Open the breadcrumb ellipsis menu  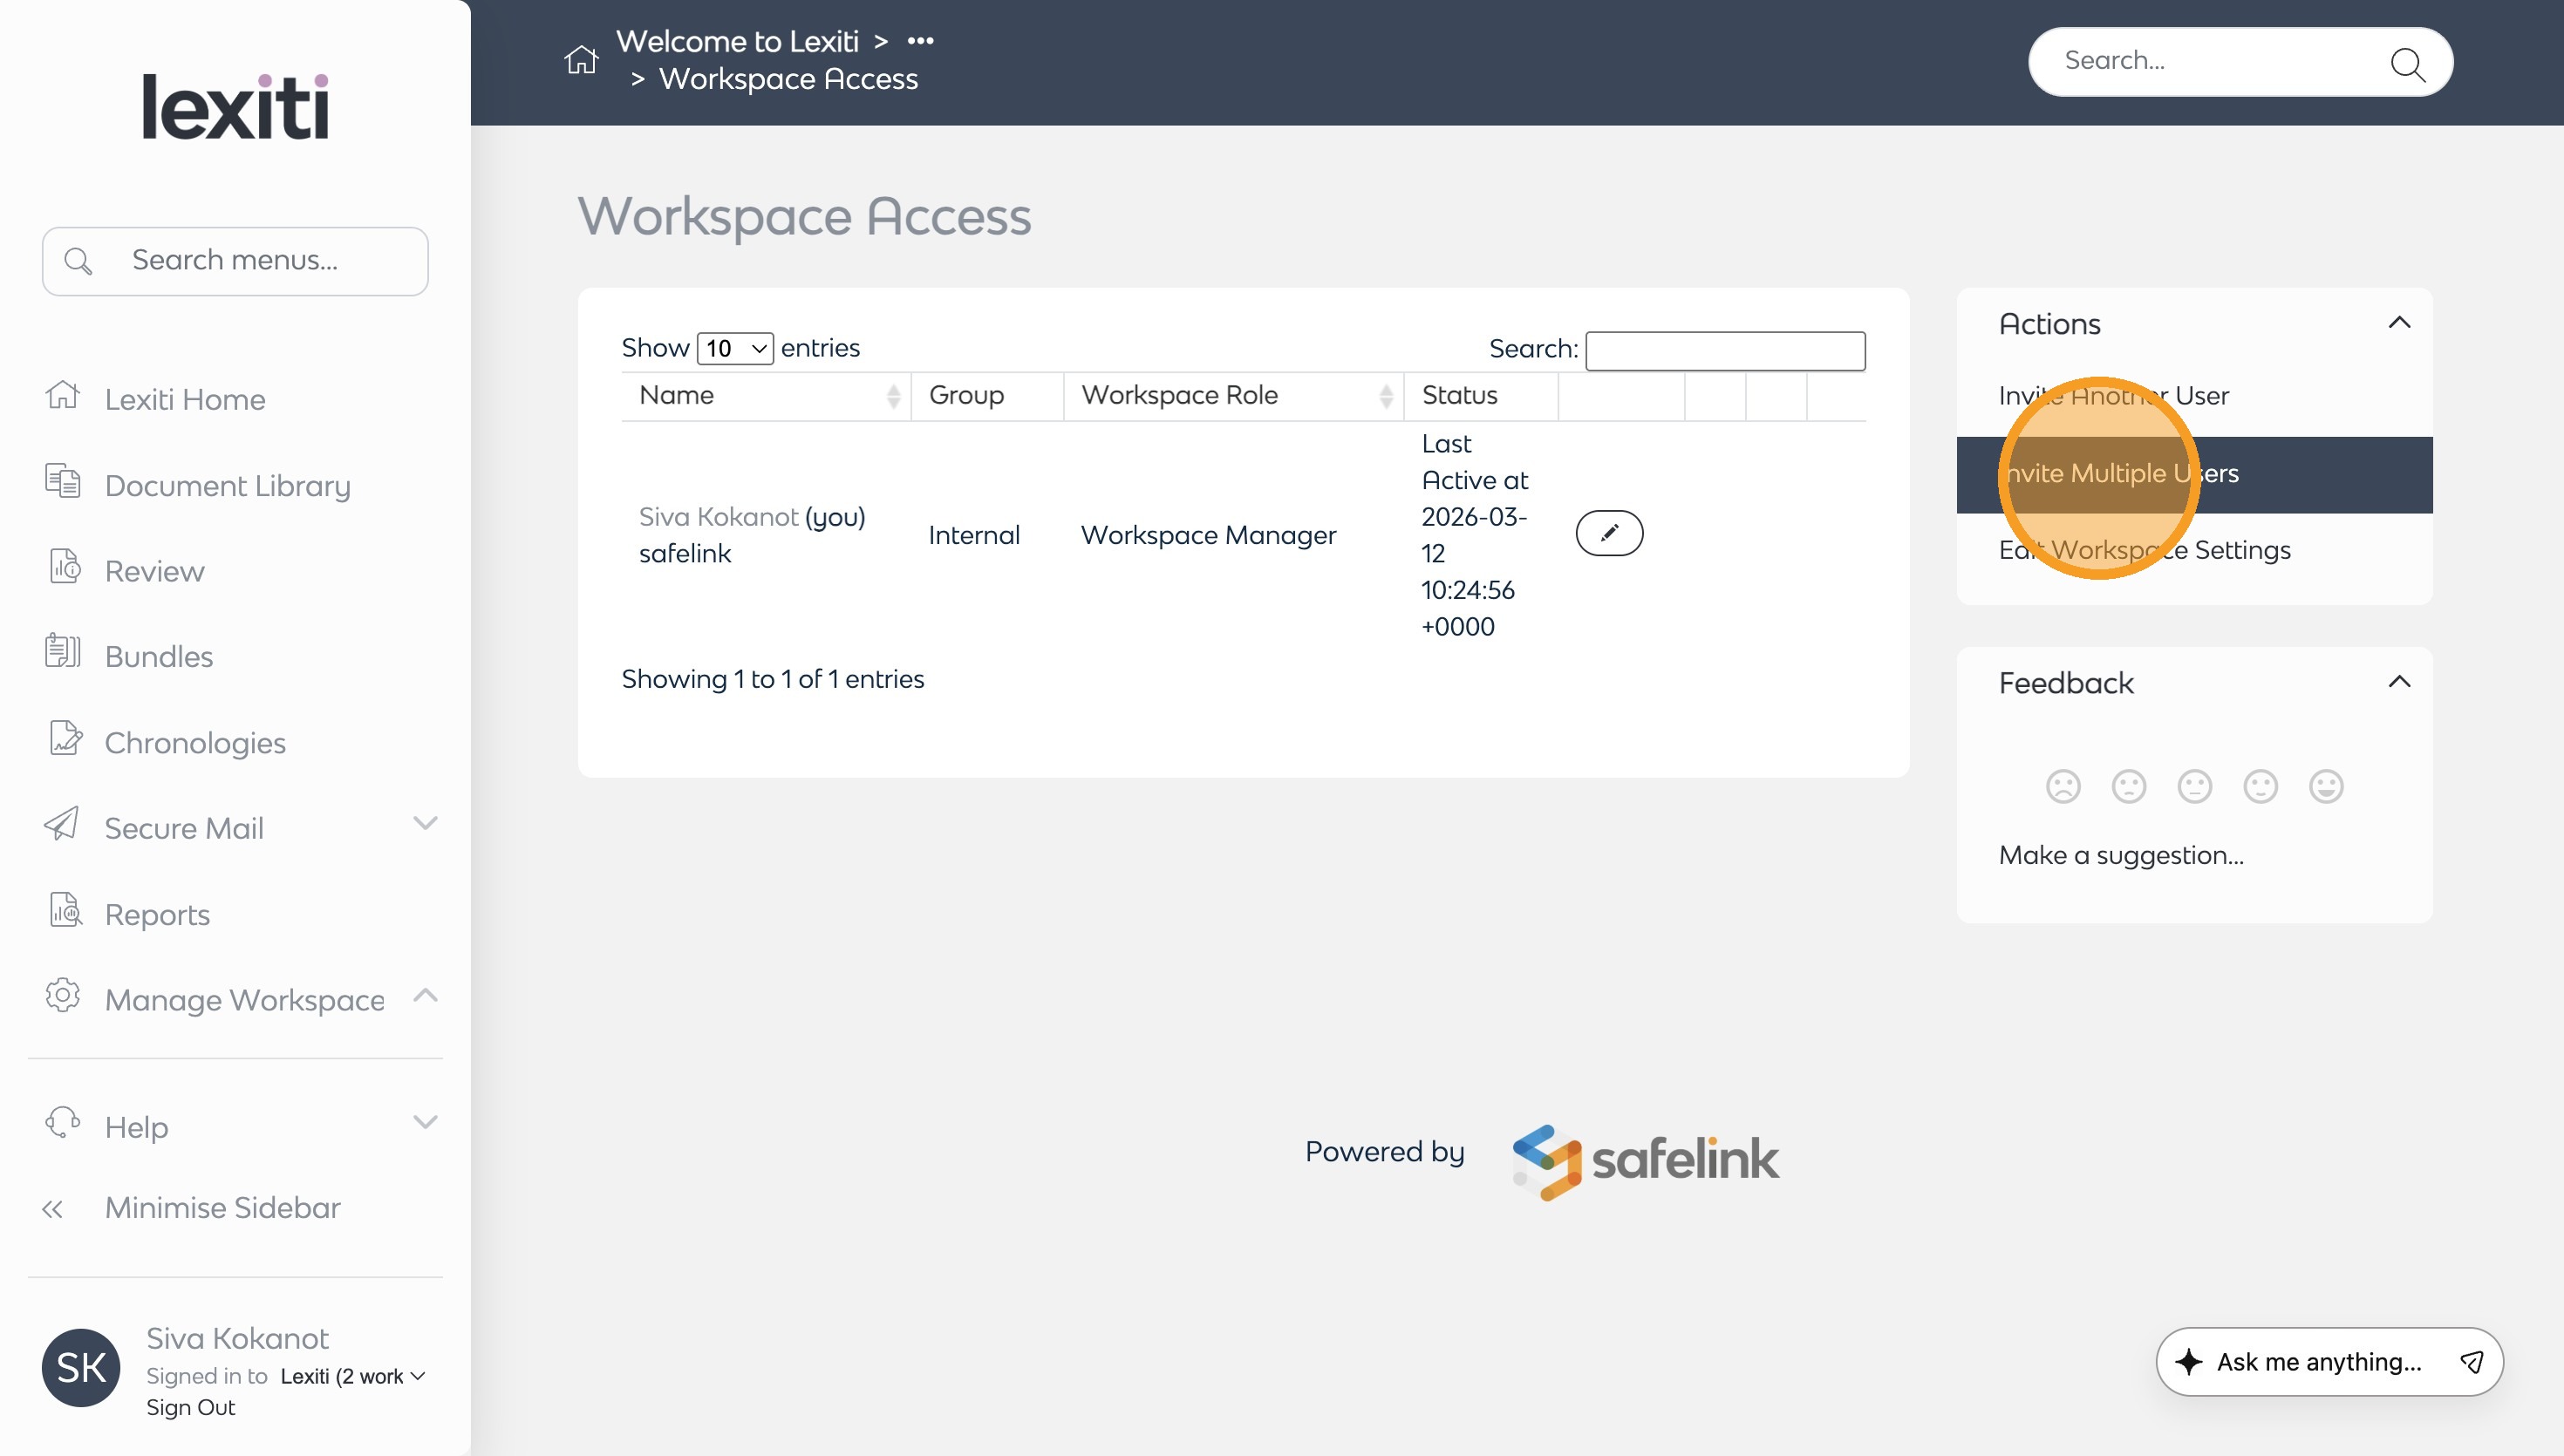pyautogui.click(x=920, y=41)
